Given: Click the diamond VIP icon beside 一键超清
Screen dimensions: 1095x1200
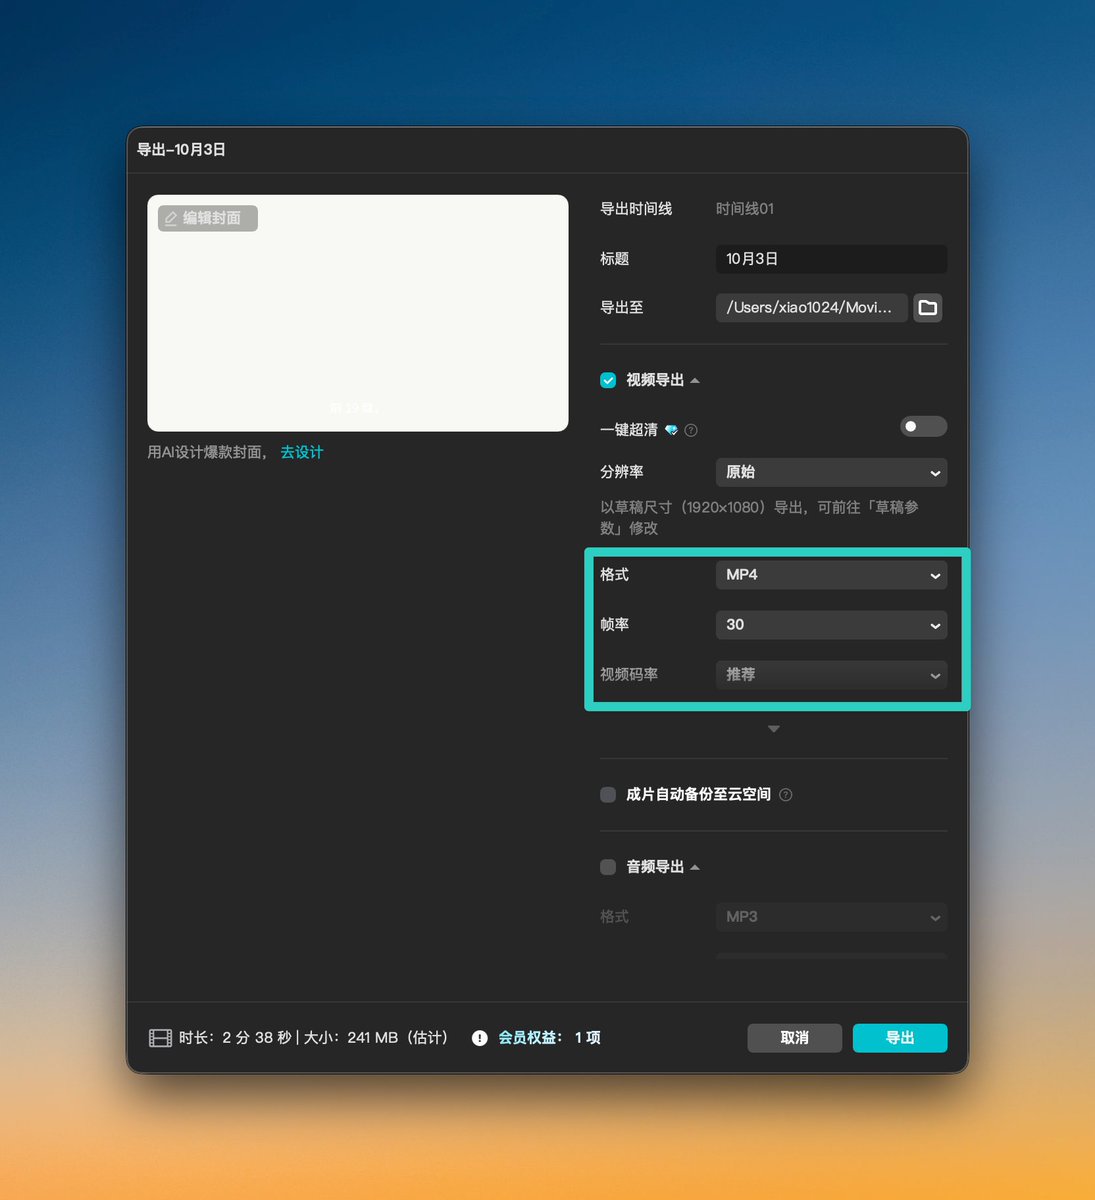Looking at the screenshot, I should 671,430.
